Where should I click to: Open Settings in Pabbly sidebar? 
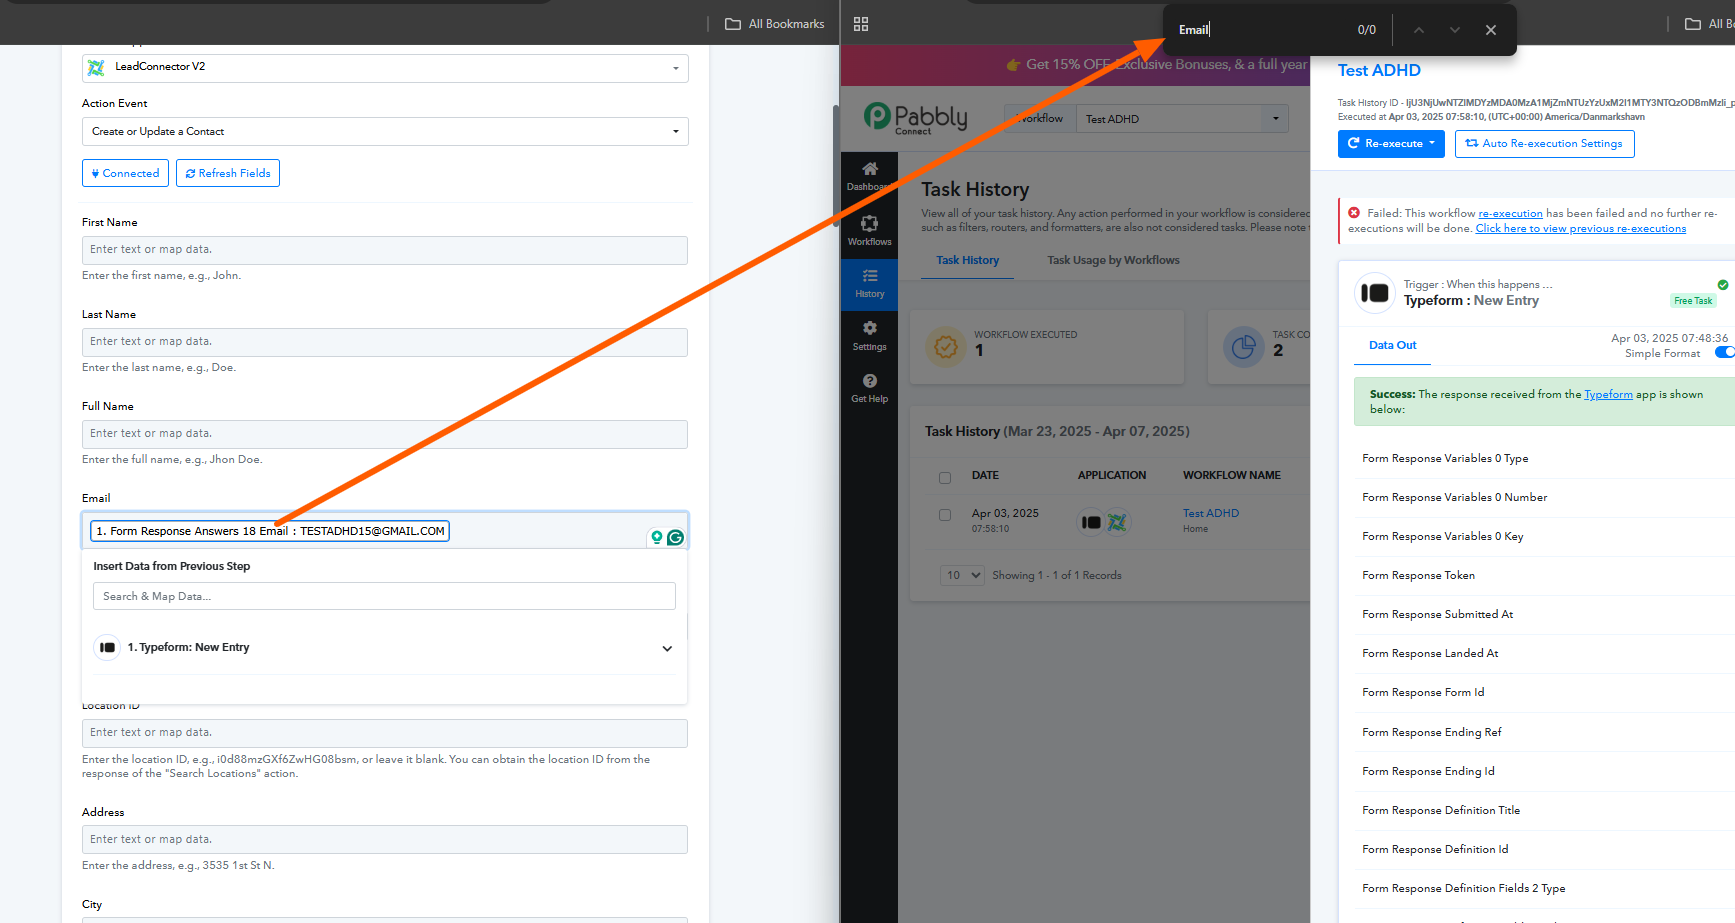click(x=869, y=336)
